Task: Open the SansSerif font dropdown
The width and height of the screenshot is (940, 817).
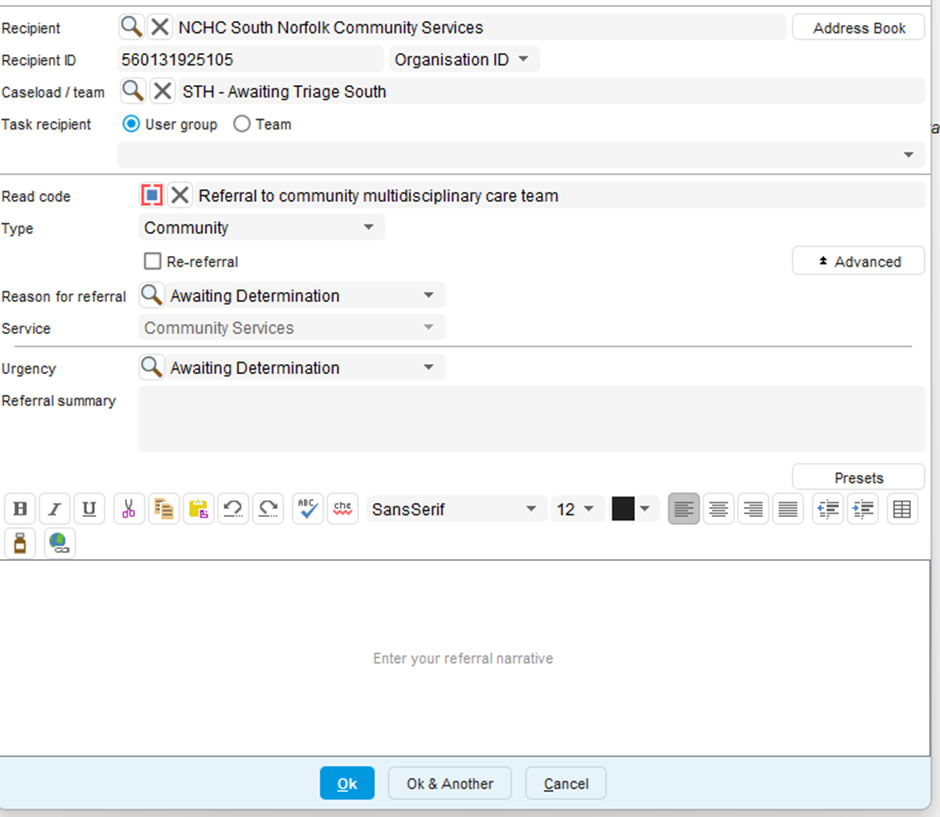Action: pyautogui.click(x=456, y=509)
